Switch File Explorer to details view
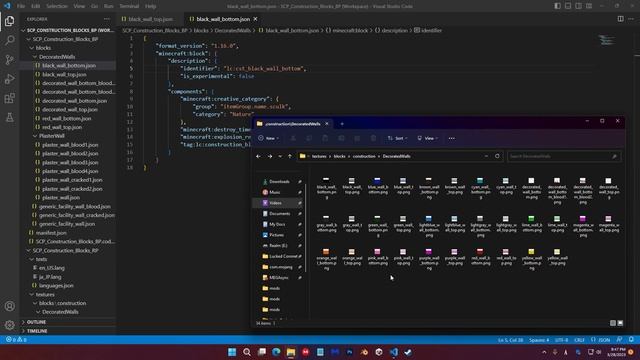The image size is (640, 360). pos(613,323)
